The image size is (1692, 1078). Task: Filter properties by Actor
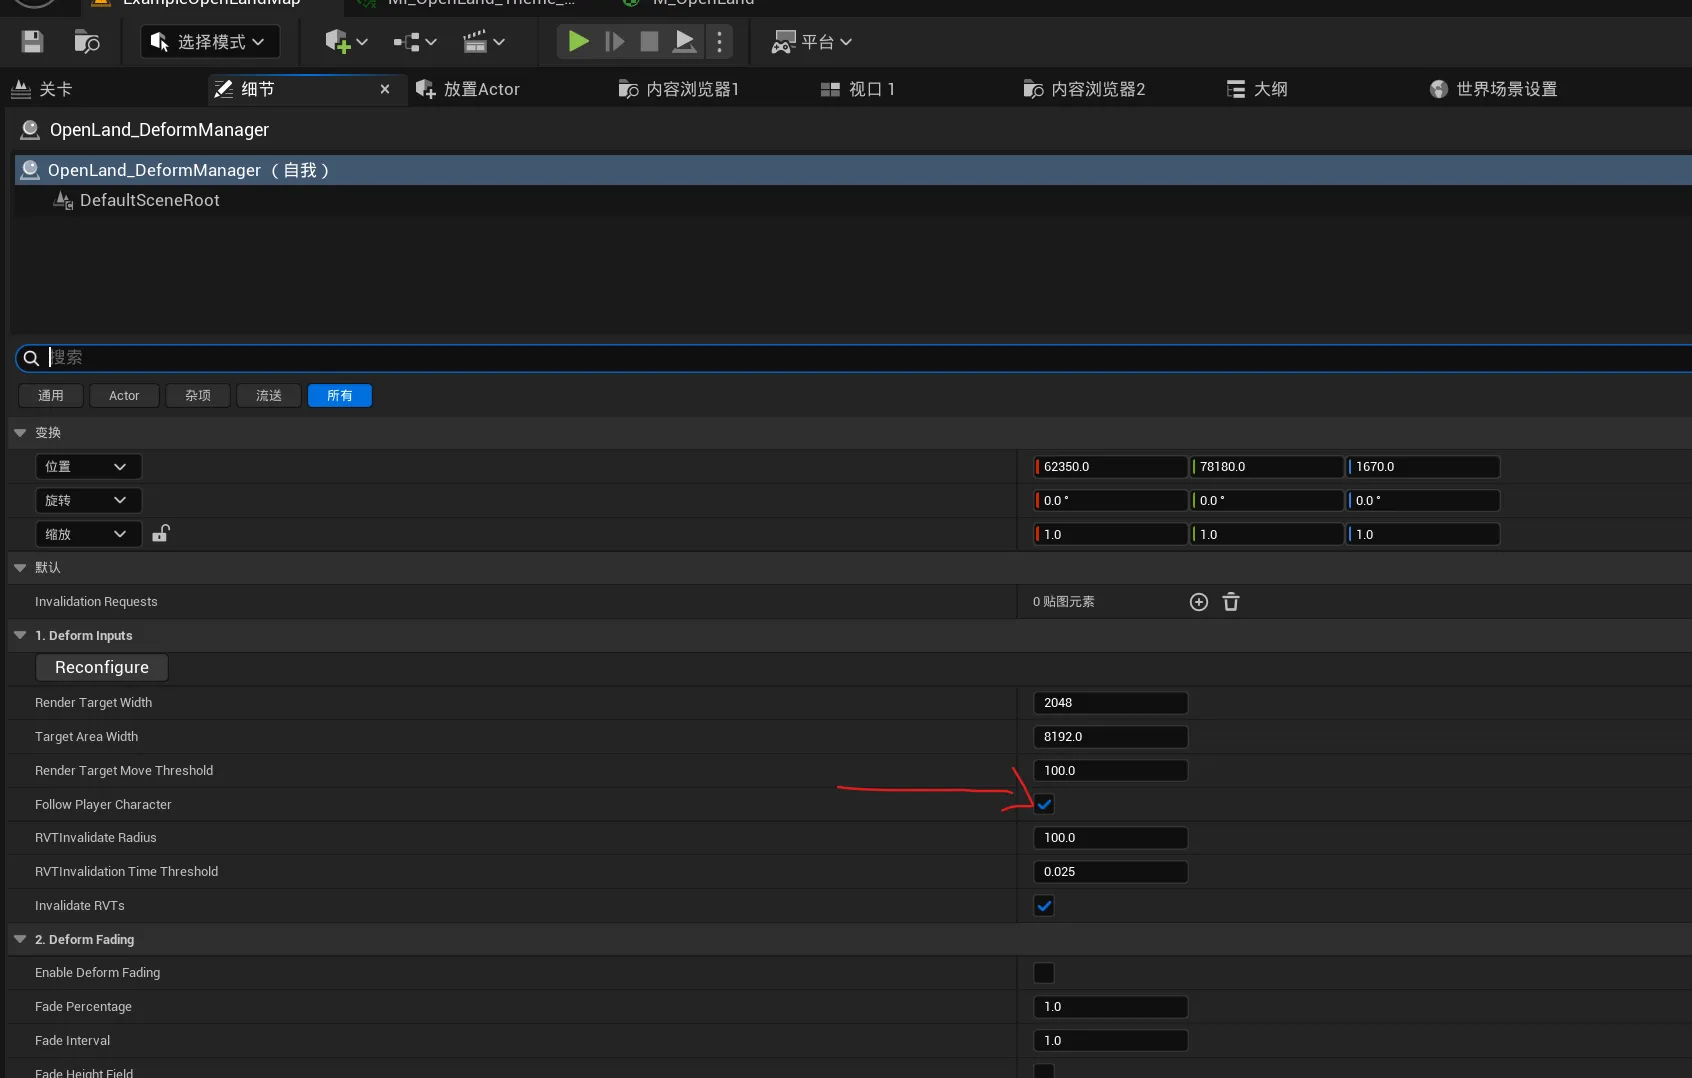(x=124, y=396)
